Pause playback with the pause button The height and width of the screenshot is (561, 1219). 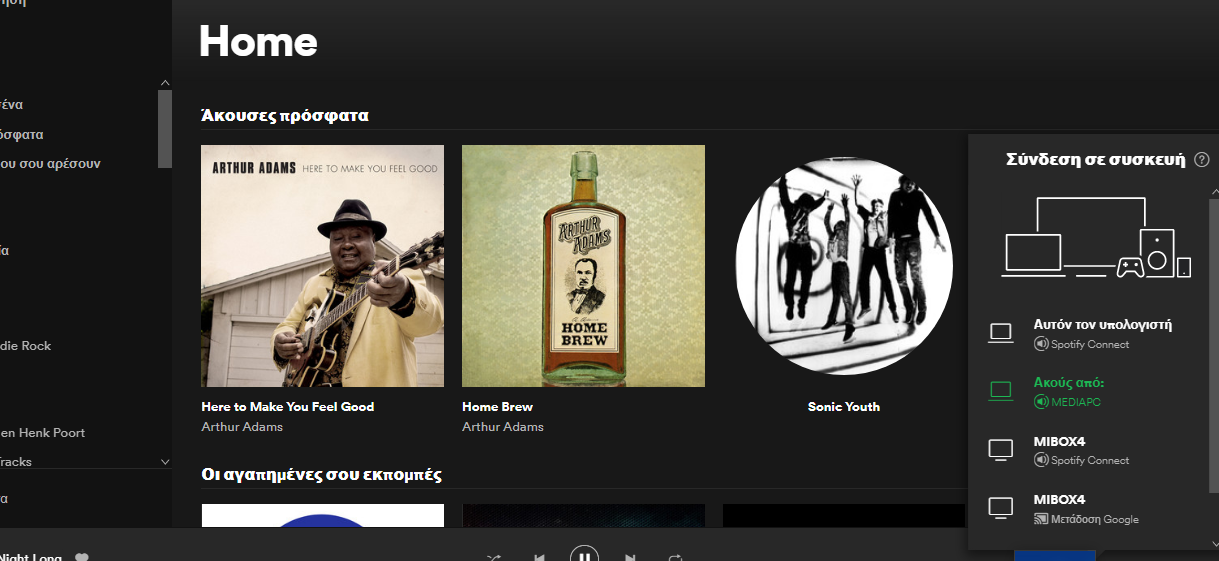point(585,554)
